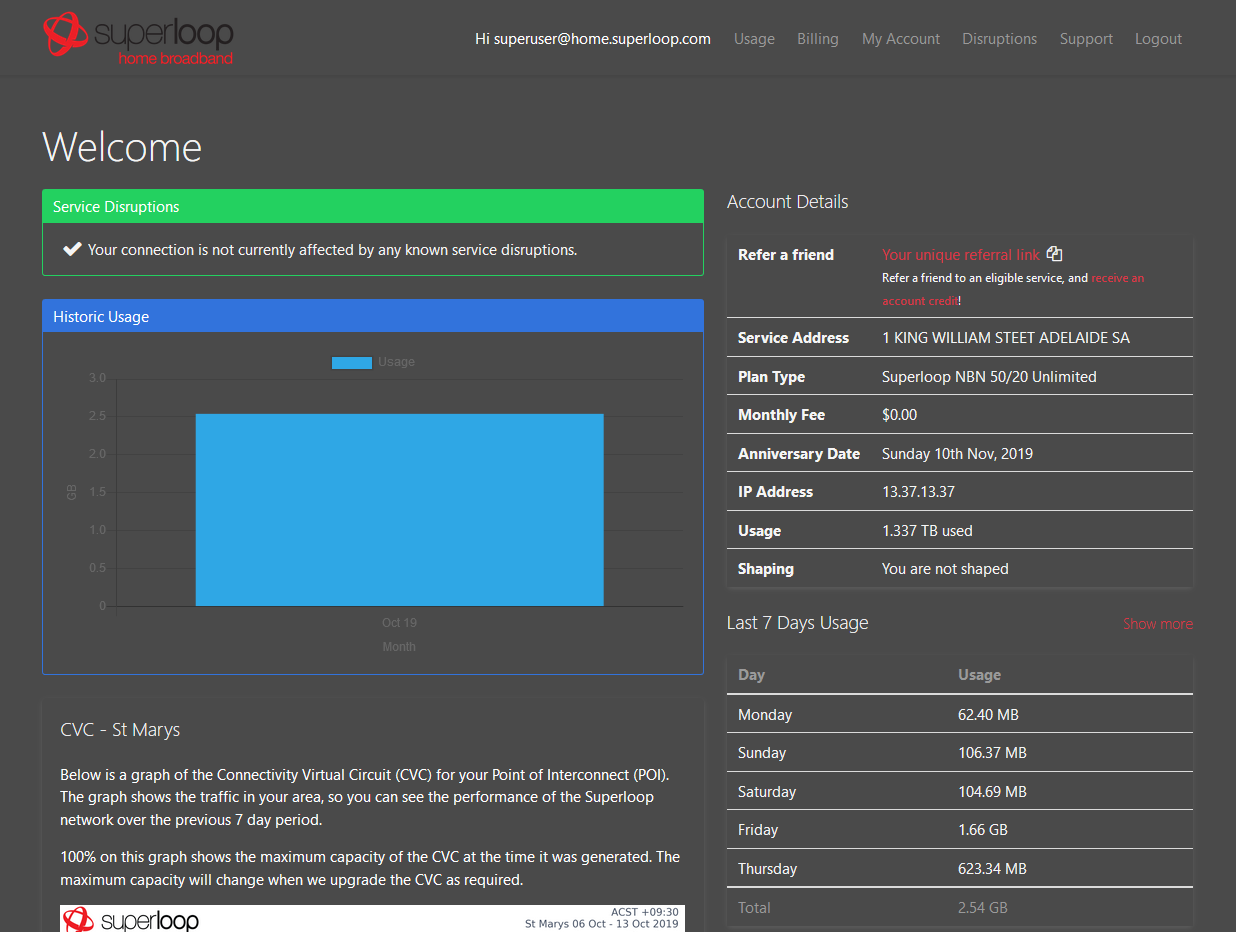Screen dimensions: 1236x932
Task: Open 'Your unique referral link'
Action: pos(961,254)
